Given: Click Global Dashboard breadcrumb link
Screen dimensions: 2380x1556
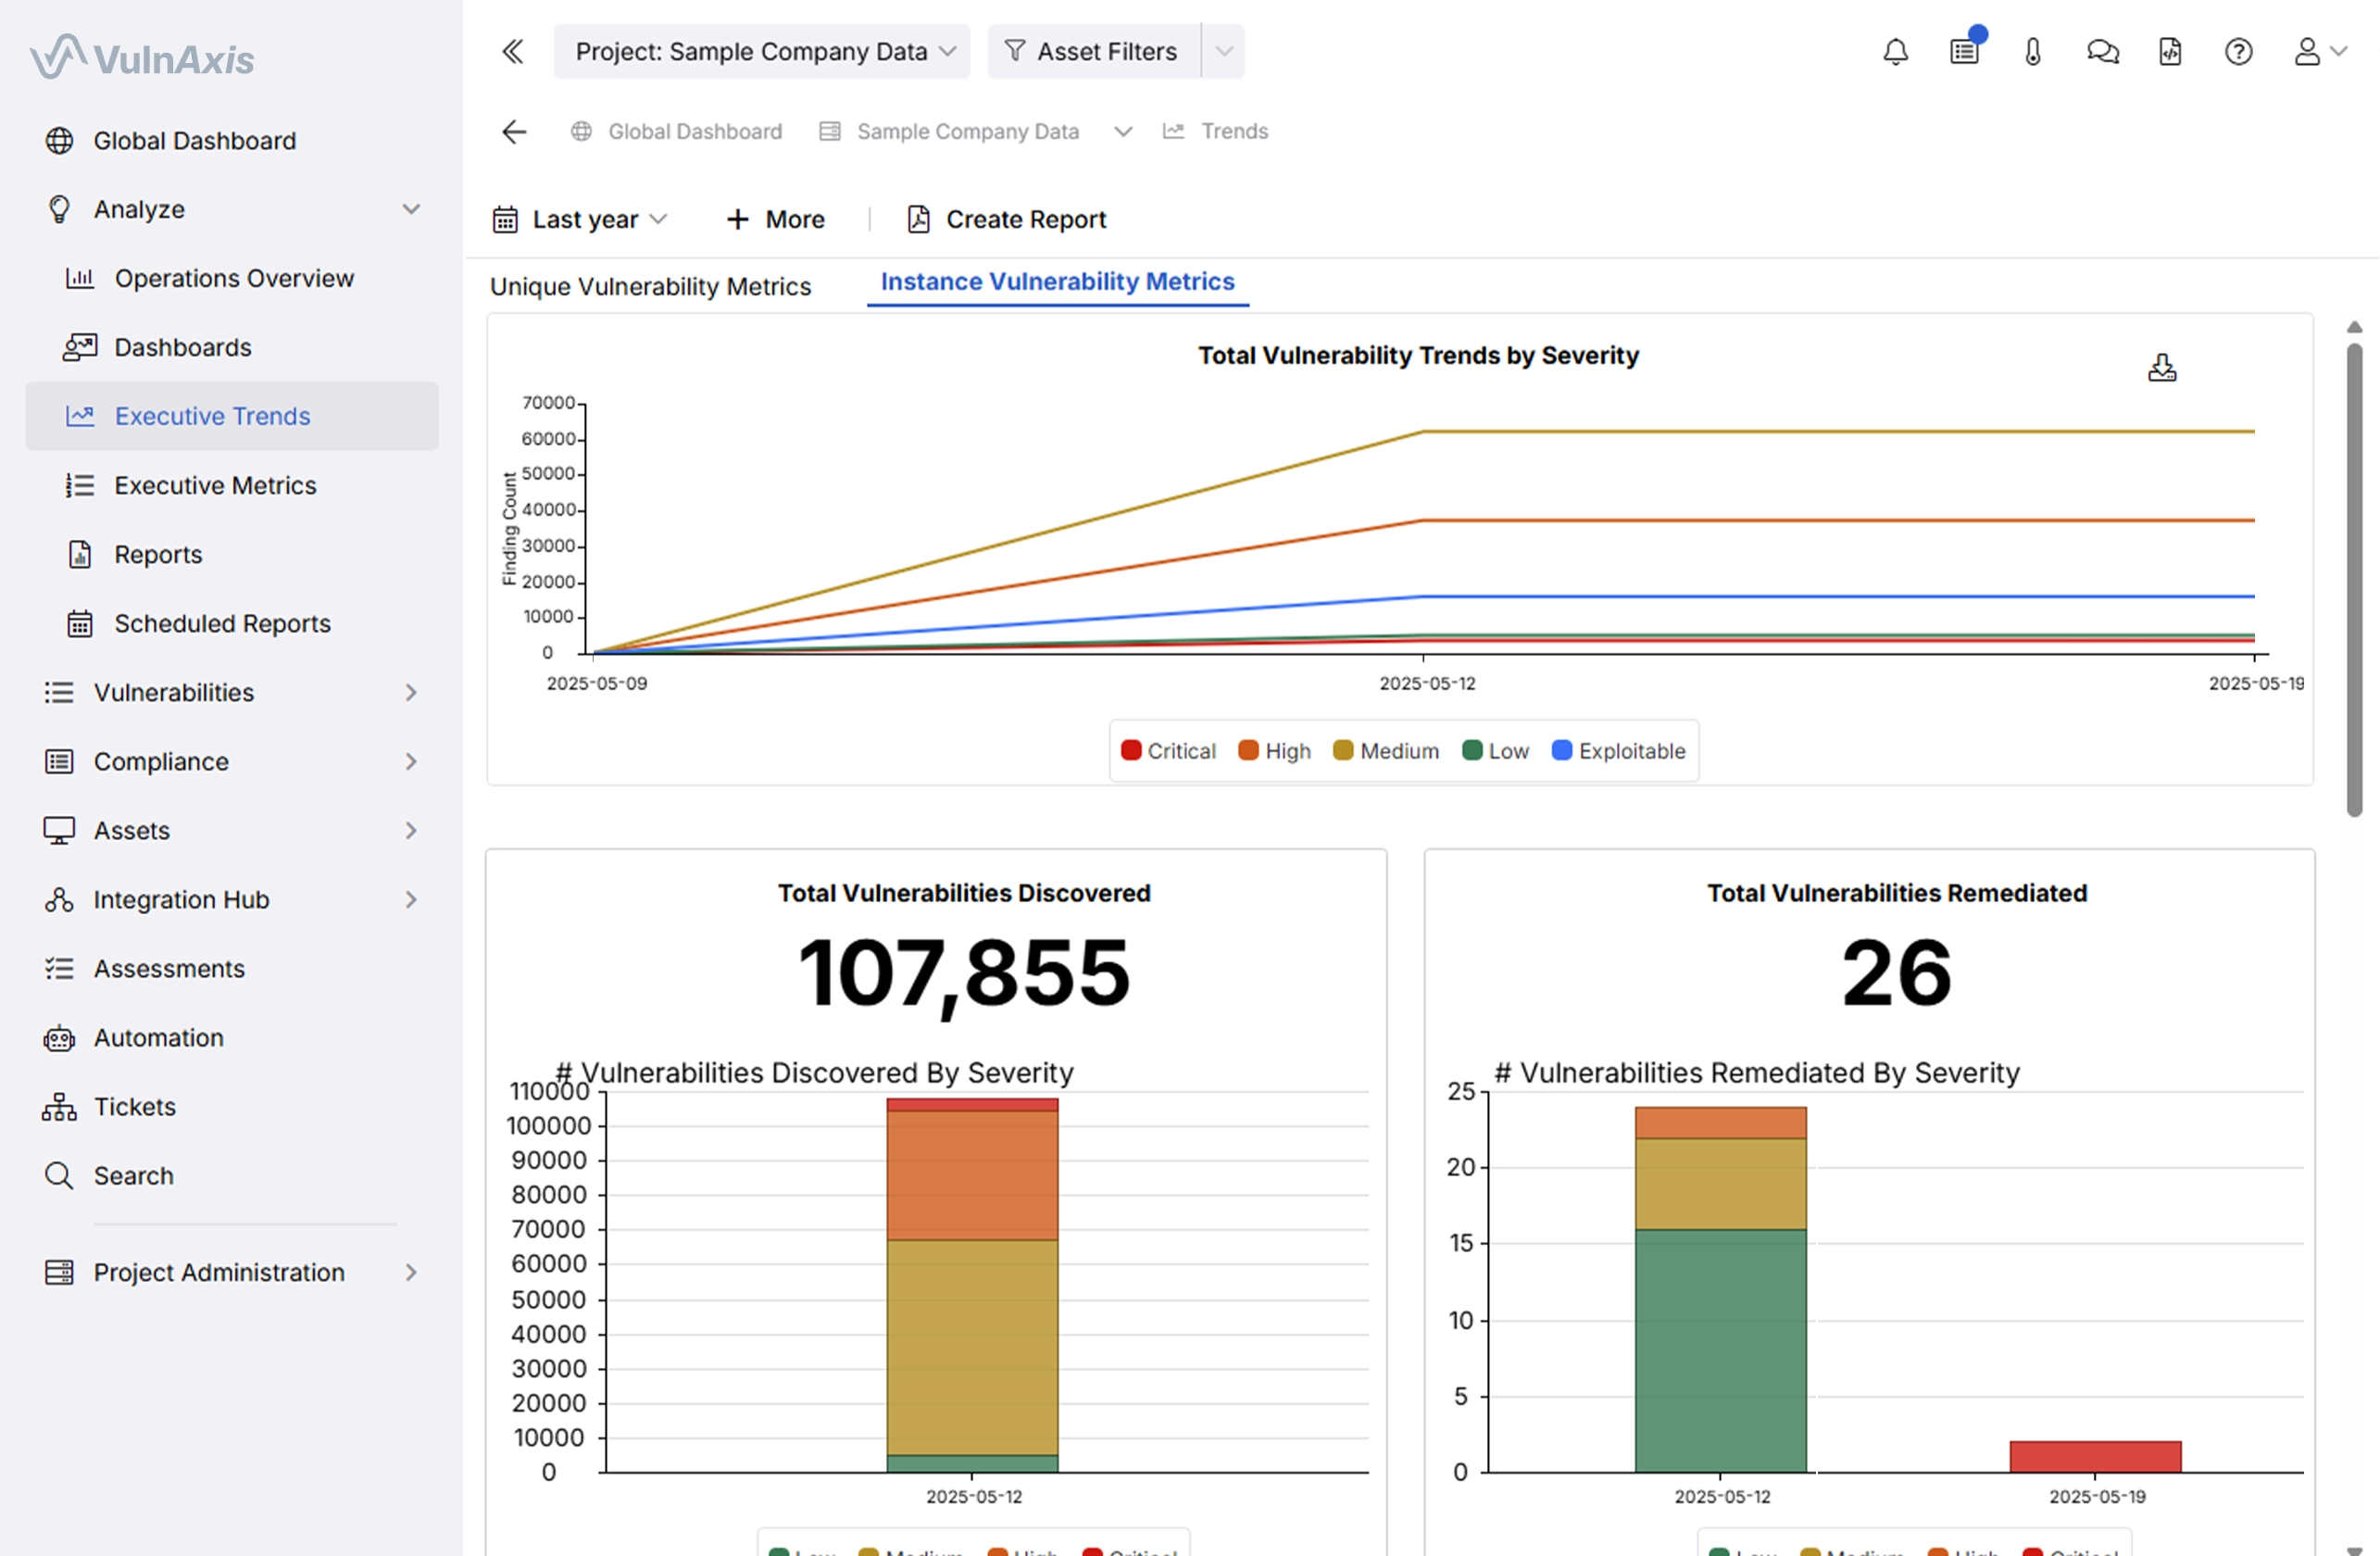Looking at the screenshot, I should pos(694,131).
